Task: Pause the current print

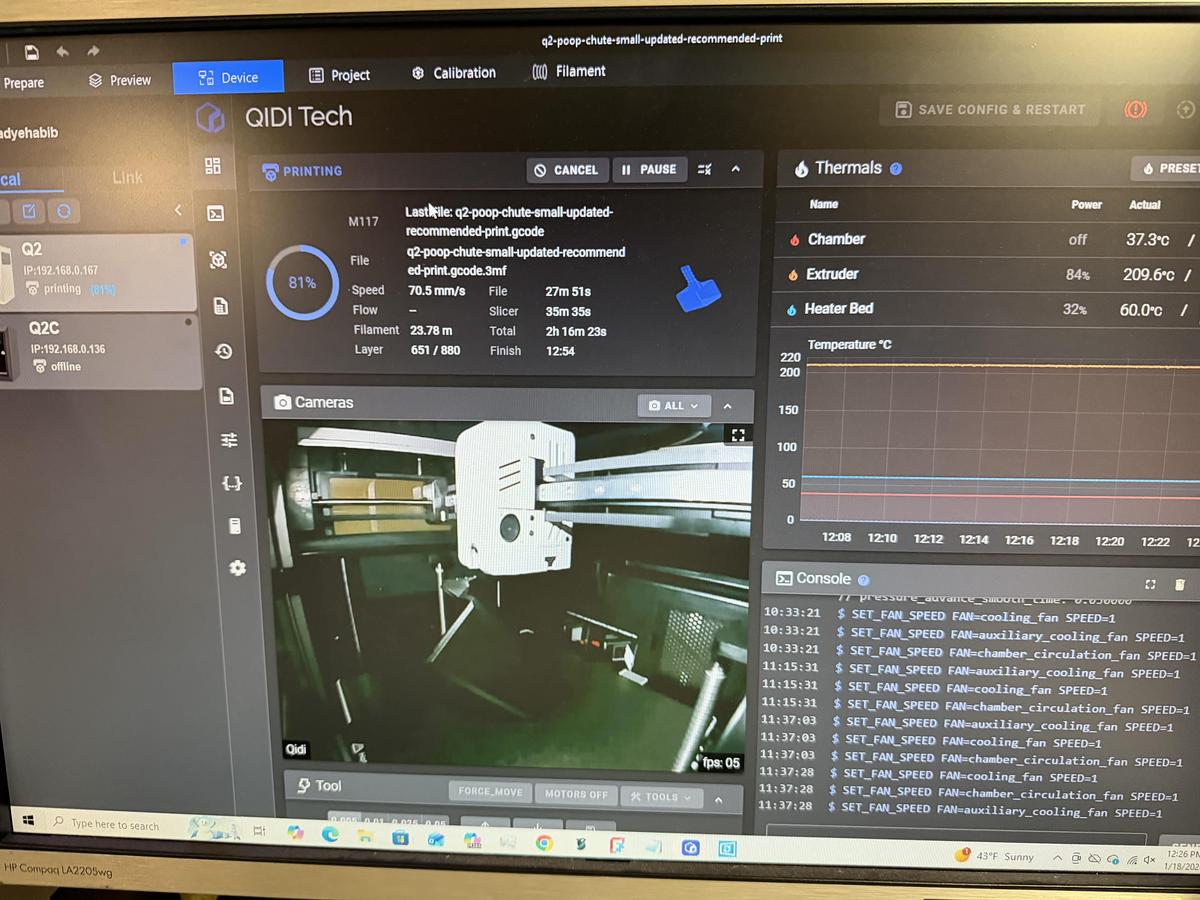Action: (x=649, y=170)
